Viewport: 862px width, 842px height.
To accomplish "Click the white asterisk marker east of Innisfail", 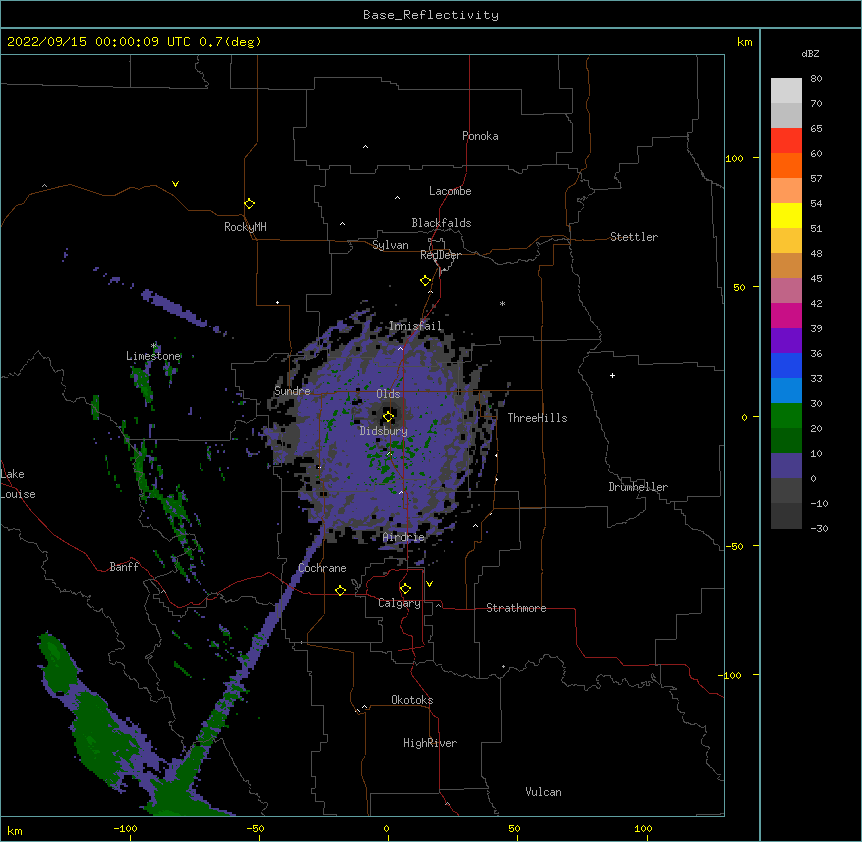I will (502, 303).
